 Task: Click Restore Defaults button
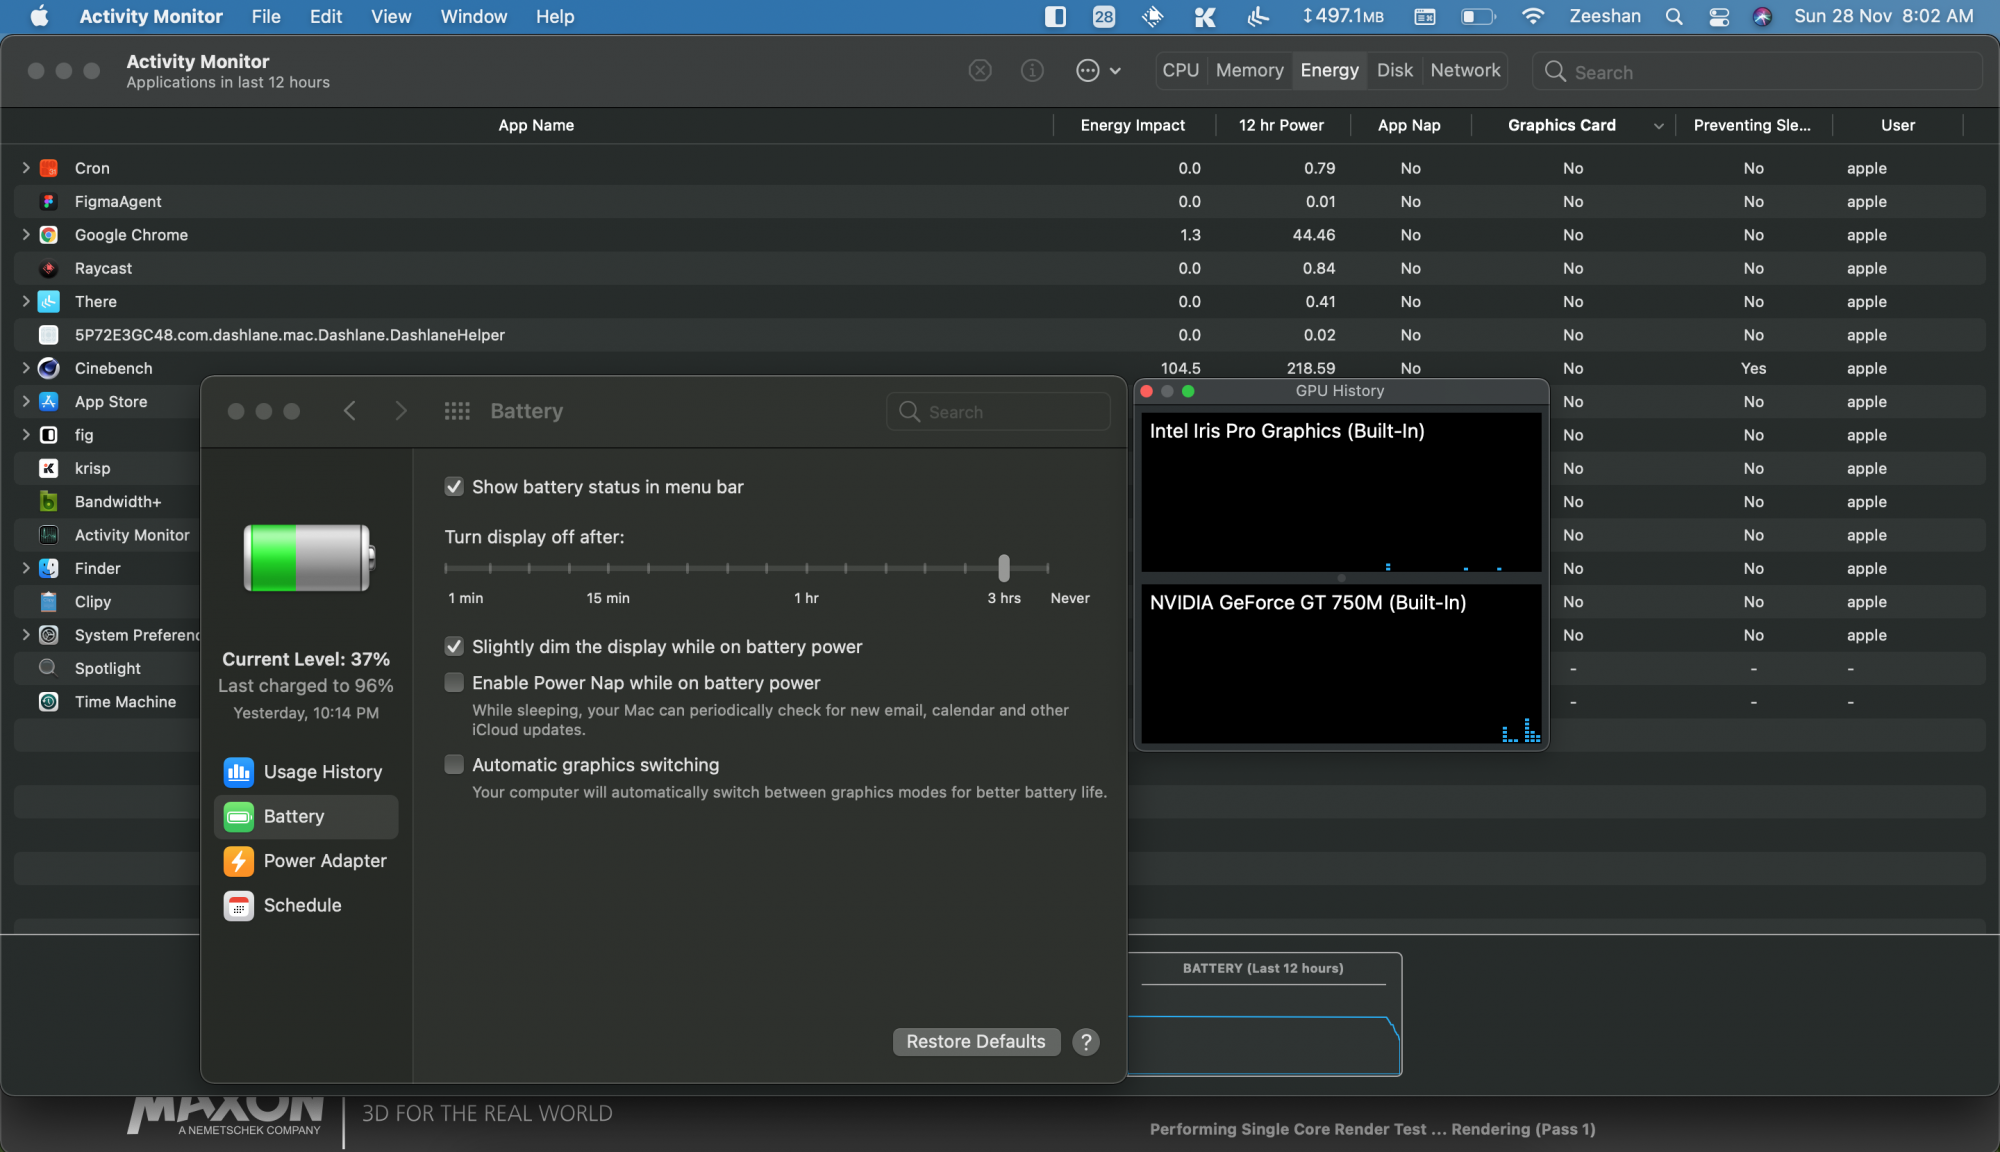pyautogui.click(x=975, y=1042)
